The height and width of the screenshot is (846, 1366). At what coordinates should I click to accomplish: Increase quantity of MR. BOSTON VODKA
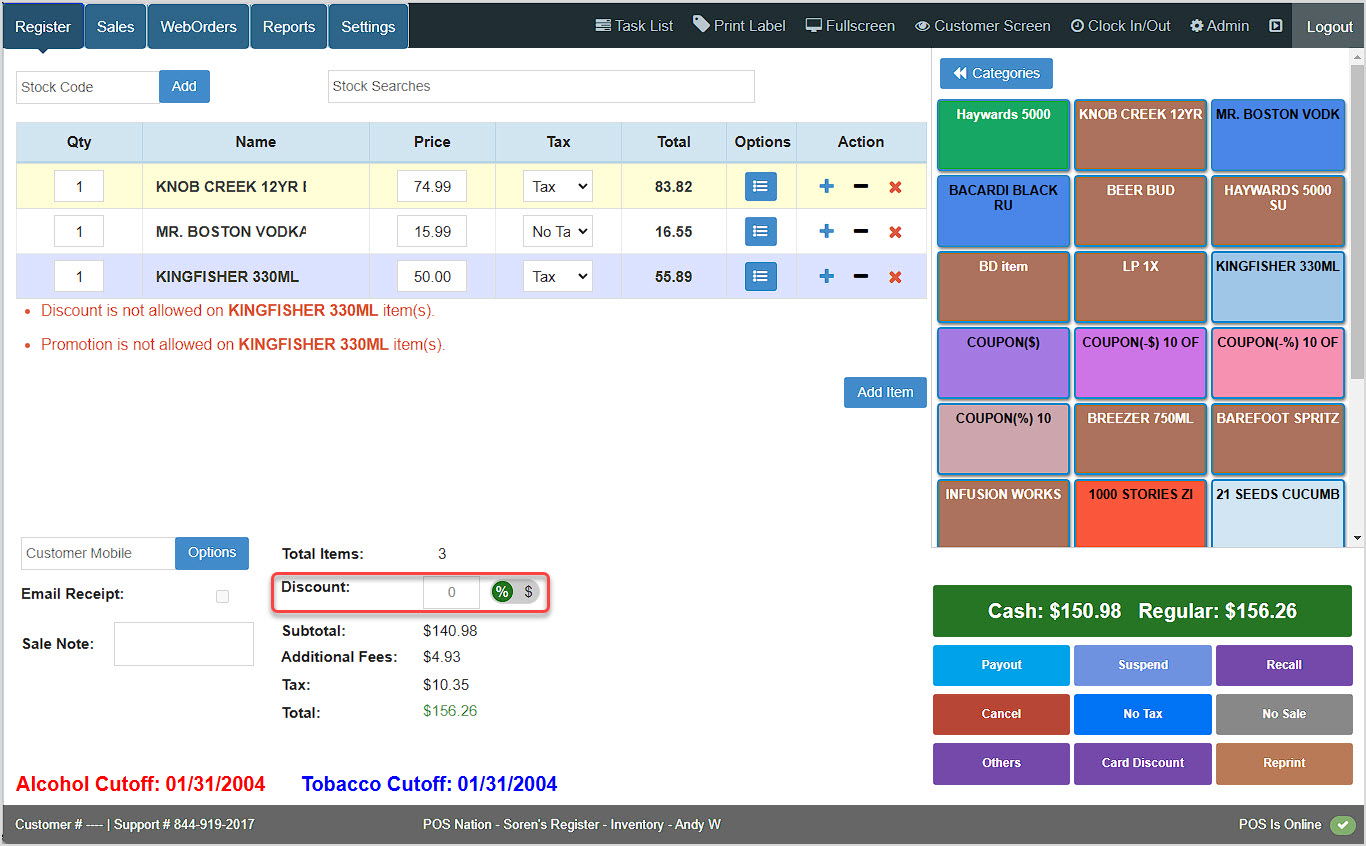pyautogui.click(x=825, y=231)
